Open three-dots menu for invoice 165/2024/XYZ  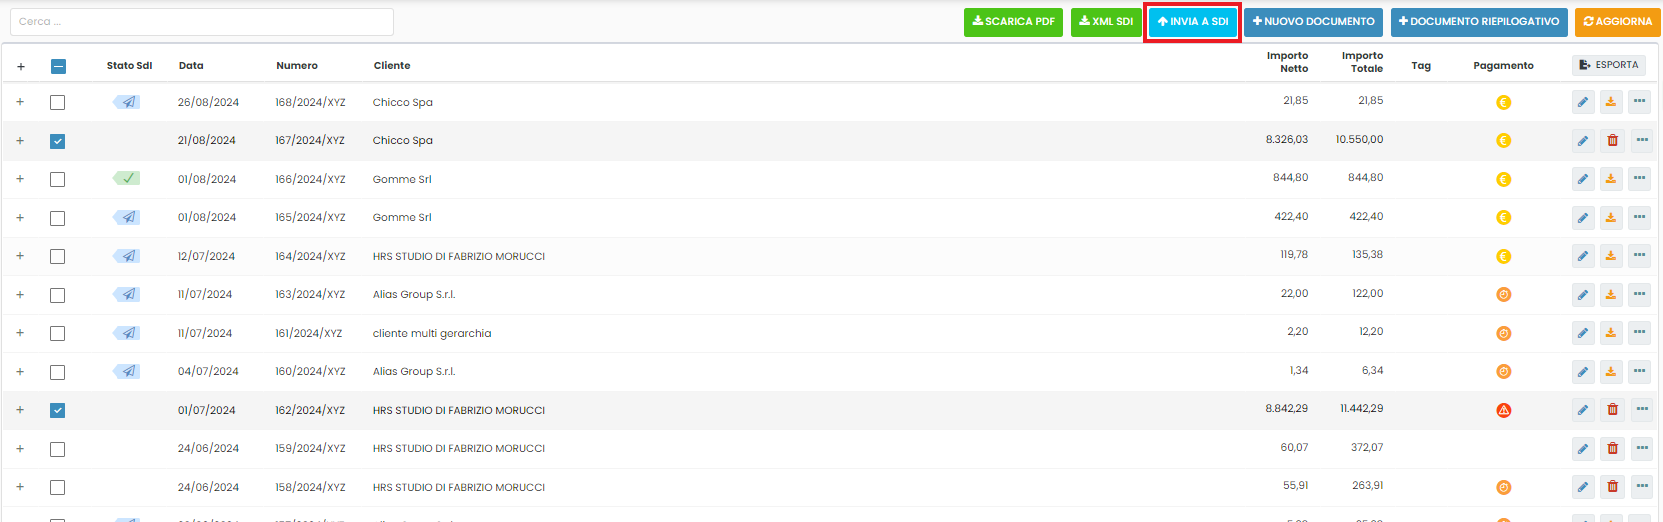(x=1639, y=217)
